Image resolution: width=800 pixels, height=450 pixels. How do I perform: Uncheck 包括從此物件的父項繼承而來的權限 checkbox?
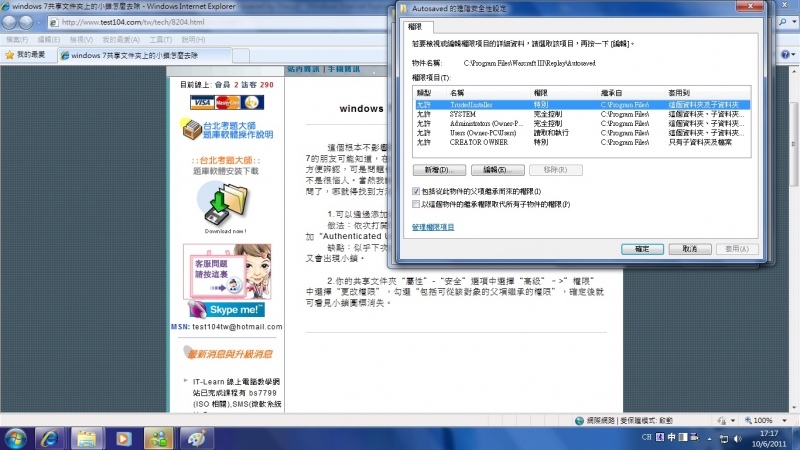tap(416, 191)
